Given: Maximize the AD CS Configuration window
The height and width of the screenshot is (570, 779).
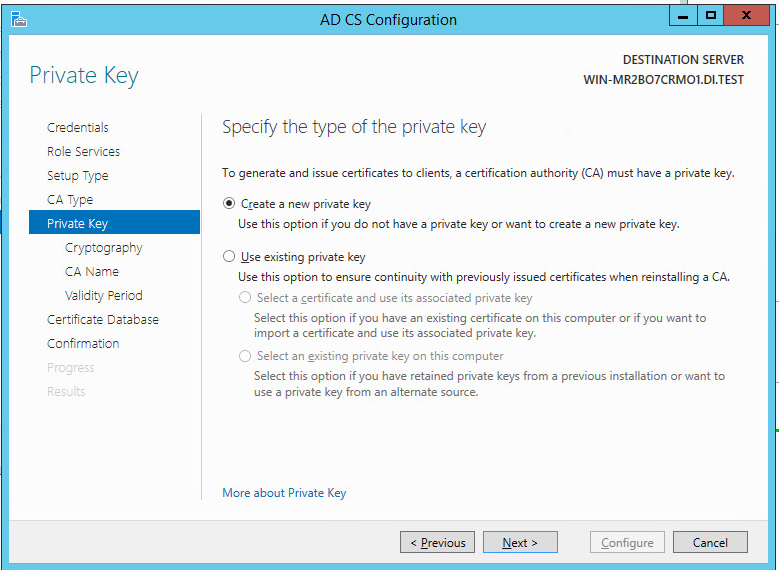Looking at the screenshot, I should click(x=711, y=16).
